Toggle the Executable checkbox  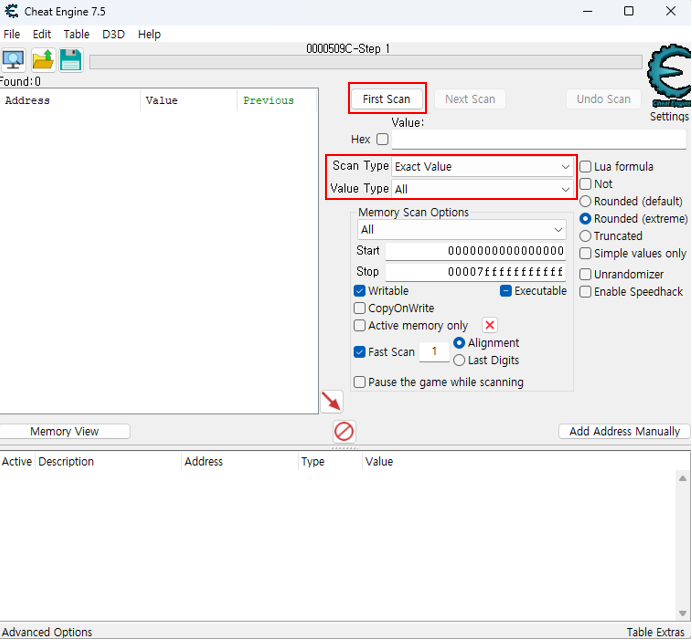[506, 291]
